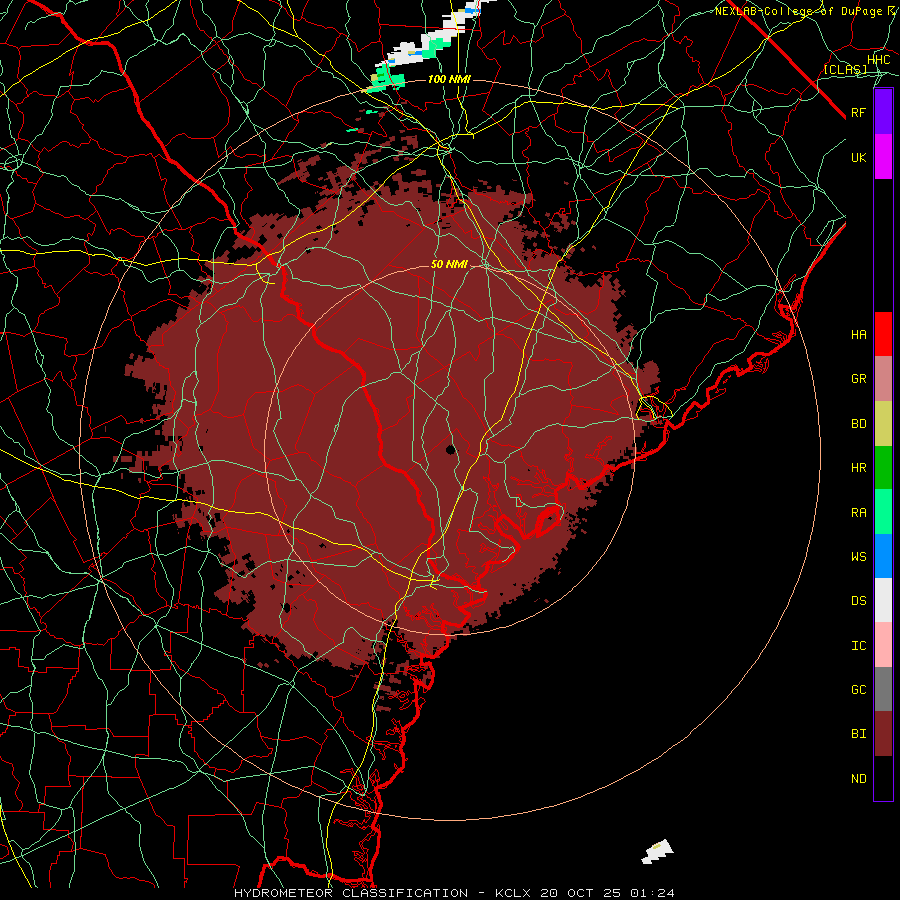The image size is (900, 900).
Task: Click the HYDROMETEOR CLASSIFICATION title text
Action: 351,893
